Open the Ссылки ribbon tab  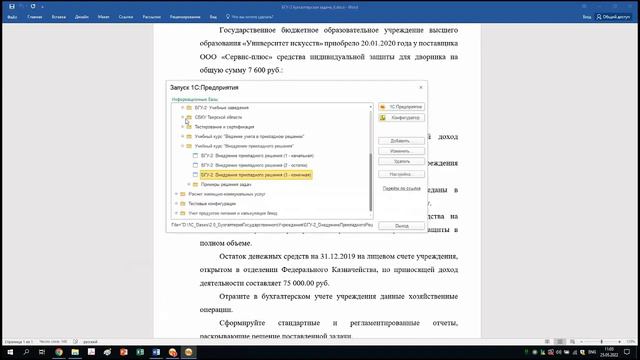click(x=126, y=17)
